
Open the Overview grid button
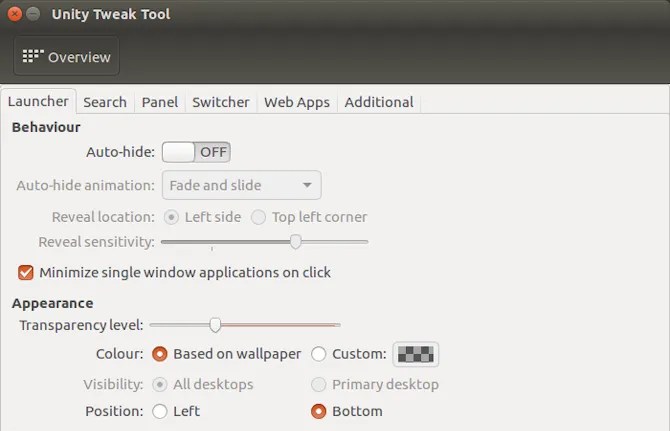pyautogui.click(x=66, y=56)
